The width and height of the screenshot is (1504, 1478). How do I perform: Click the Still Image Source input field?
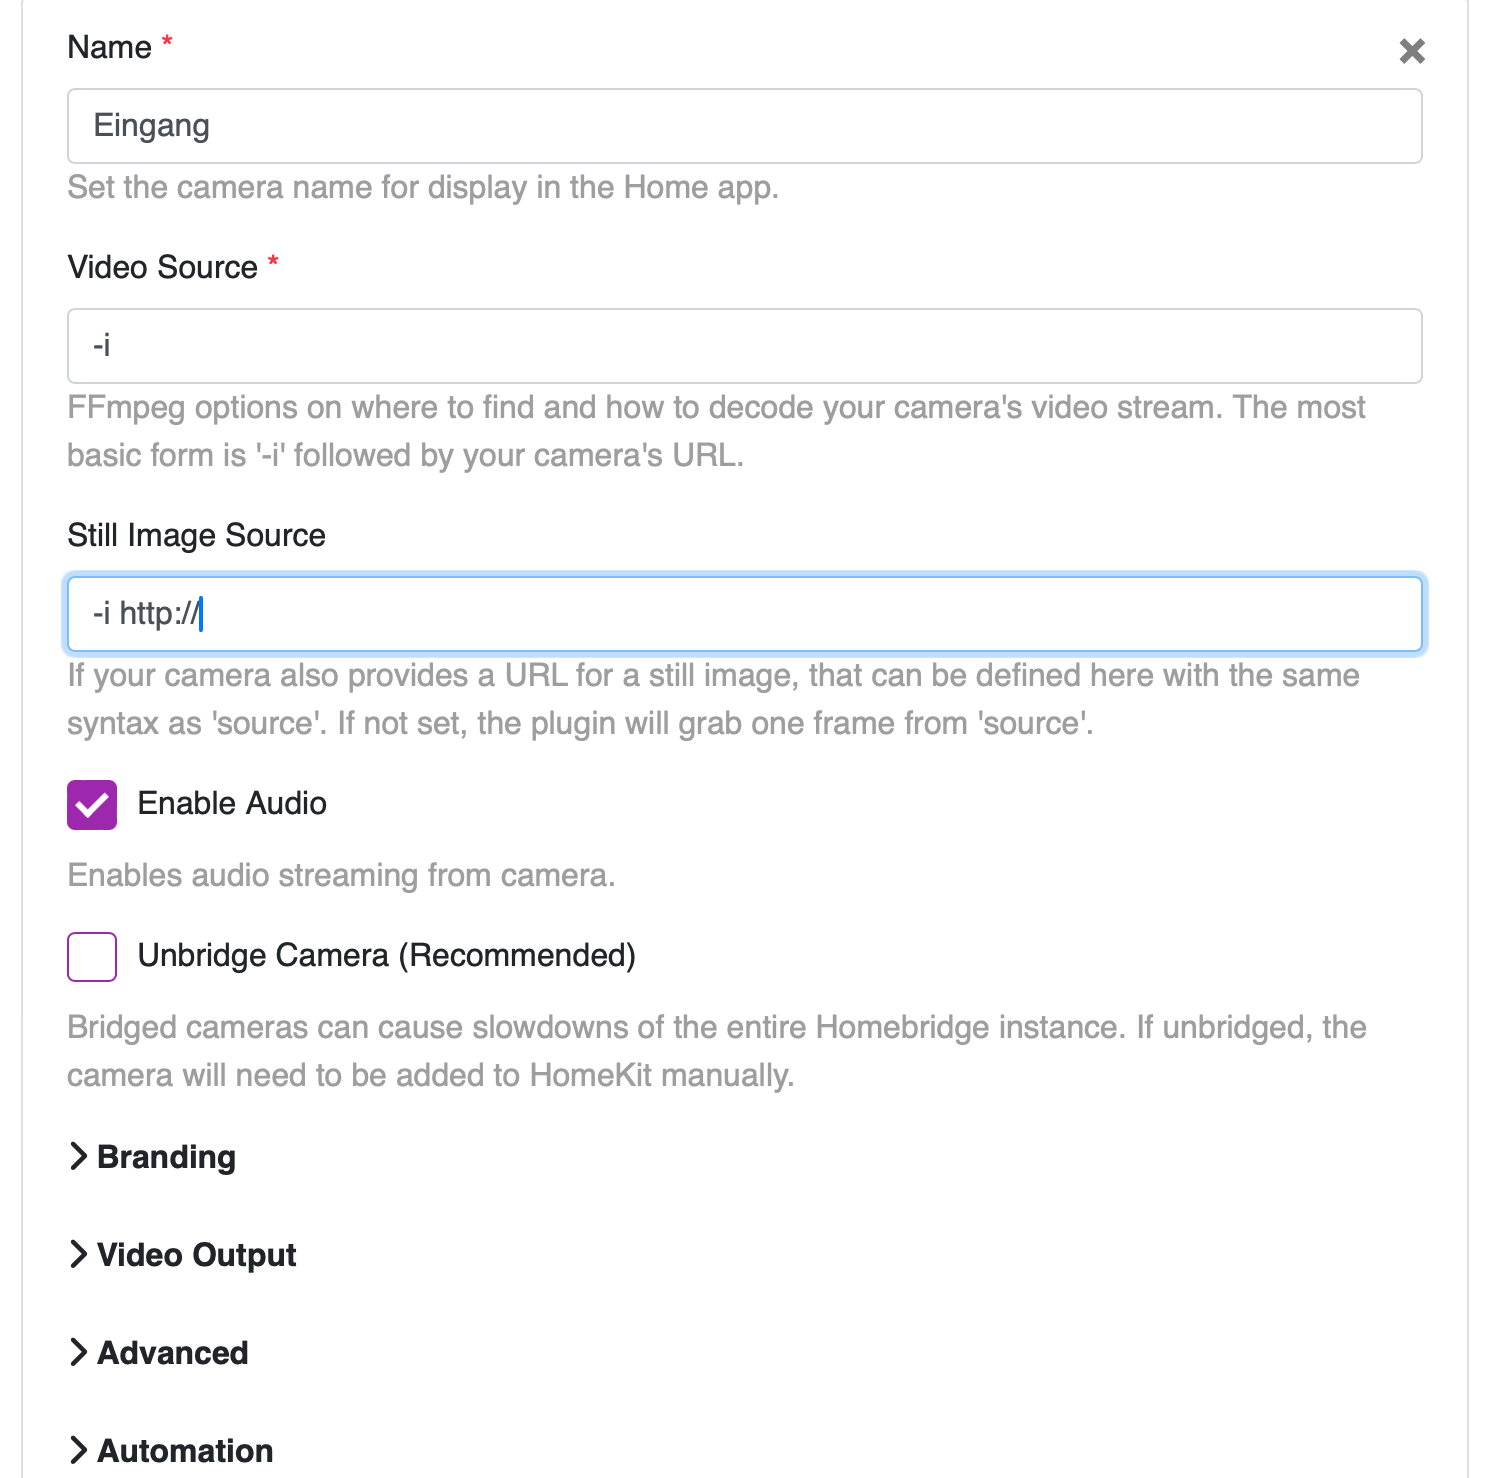coord(744,614)
